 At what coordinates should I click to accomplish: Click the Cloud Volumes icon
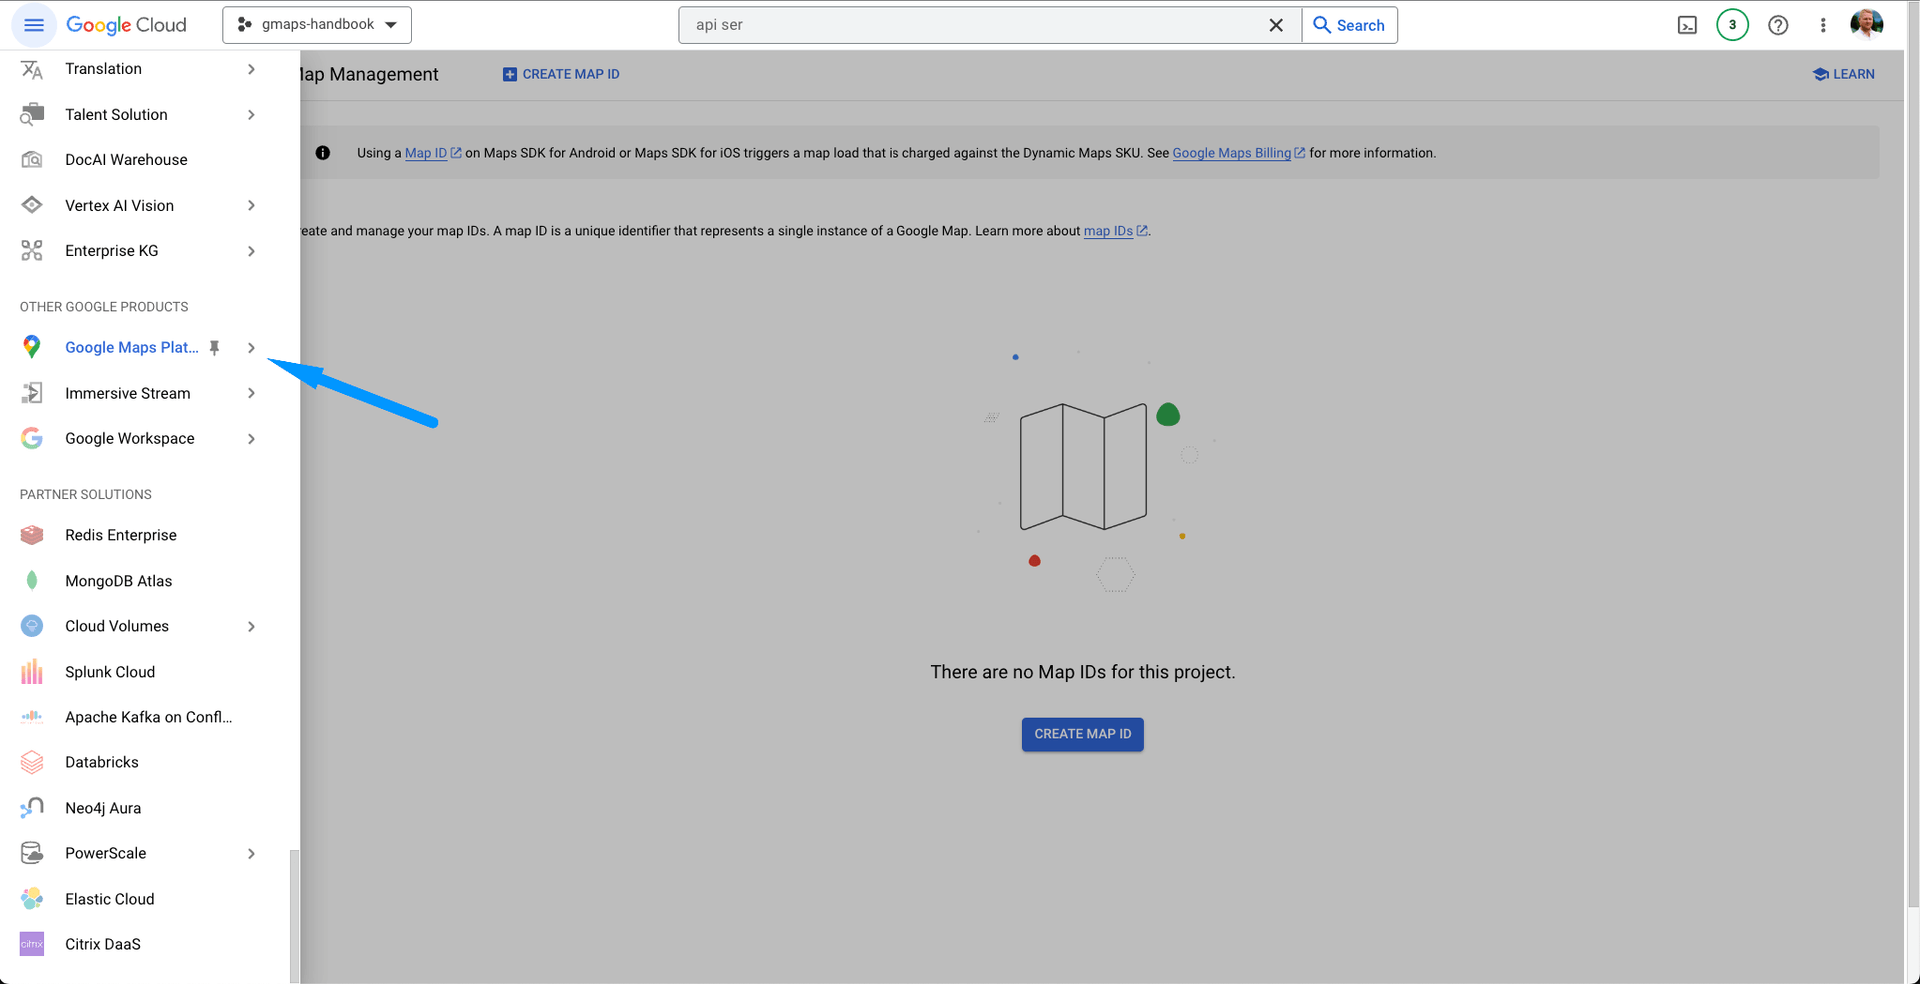pos(32,626)
